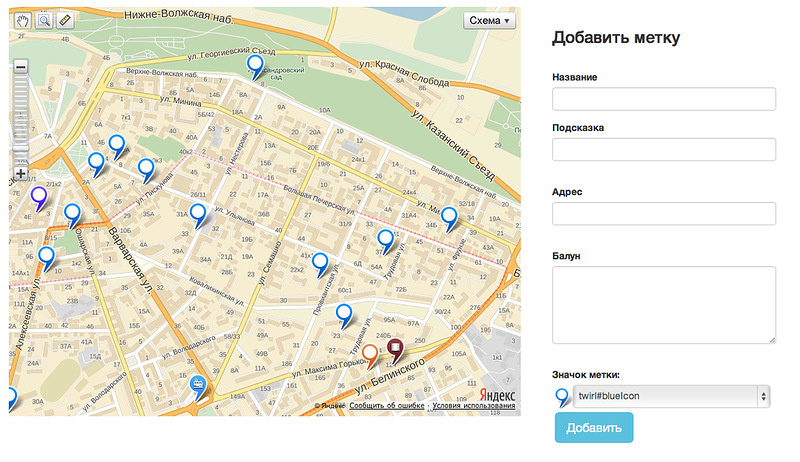This screenshot has width=800, height=462.
Task: Click the blue marker near ул. Пискунова
Action: tap(146, 170)
